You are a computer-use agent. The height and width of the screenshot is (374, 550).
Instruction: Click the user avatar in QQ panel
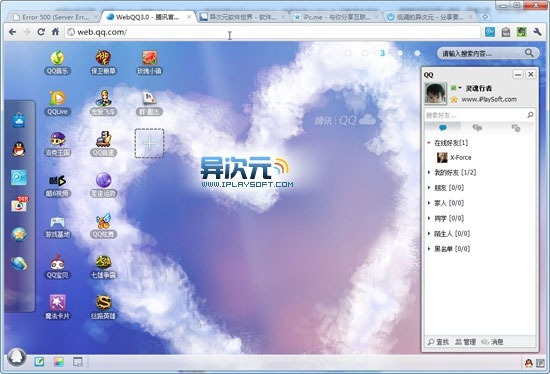pyautogui.click(x=435, y=93)
